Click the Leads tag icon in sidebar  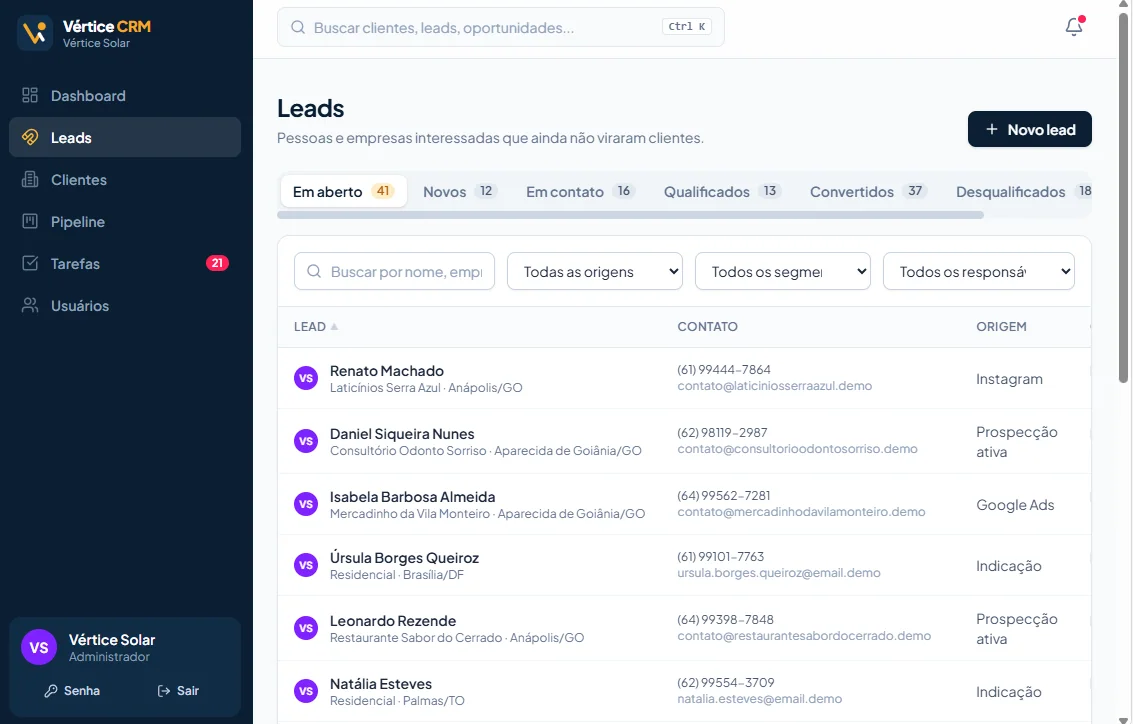coord(30,137)
